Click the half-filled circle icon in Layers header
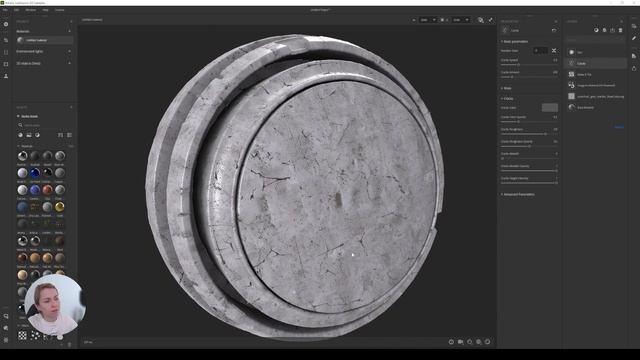 596,30
